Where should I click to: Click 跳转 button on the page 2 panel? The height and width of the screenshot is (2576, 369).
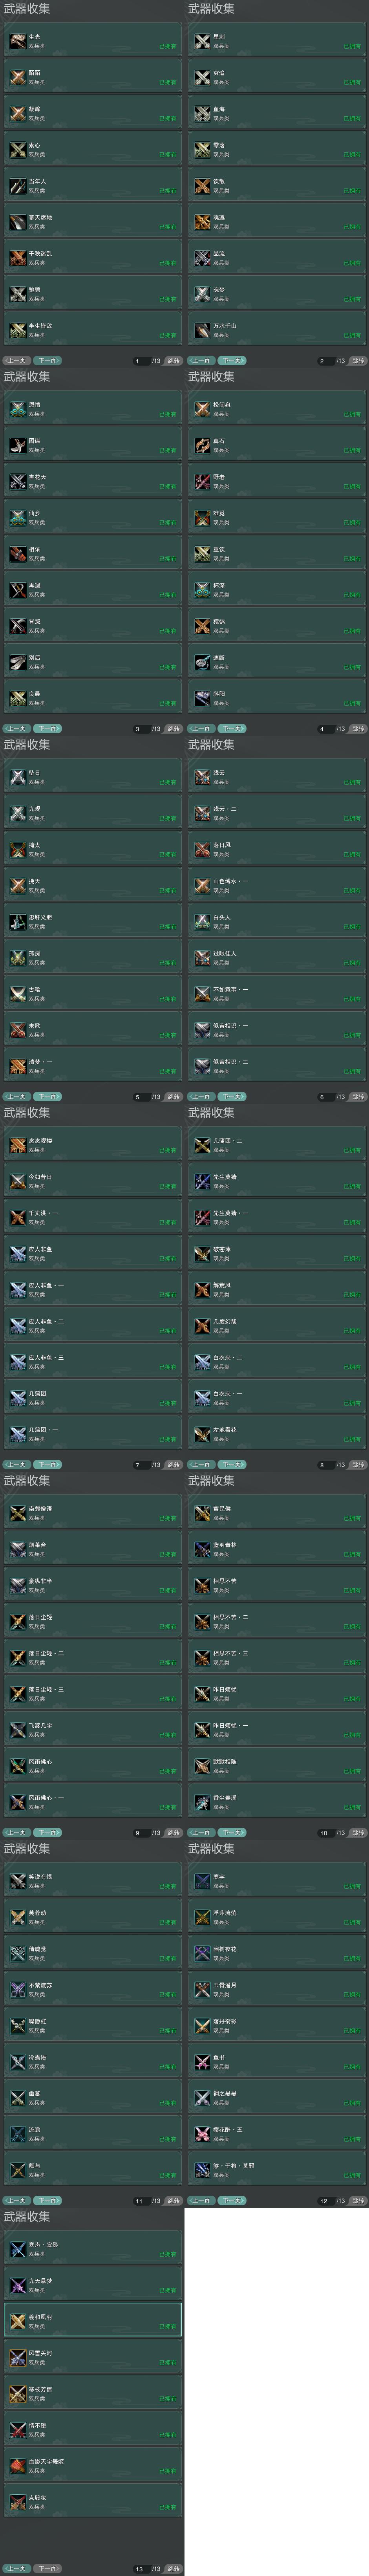click(x=358, y=361)
